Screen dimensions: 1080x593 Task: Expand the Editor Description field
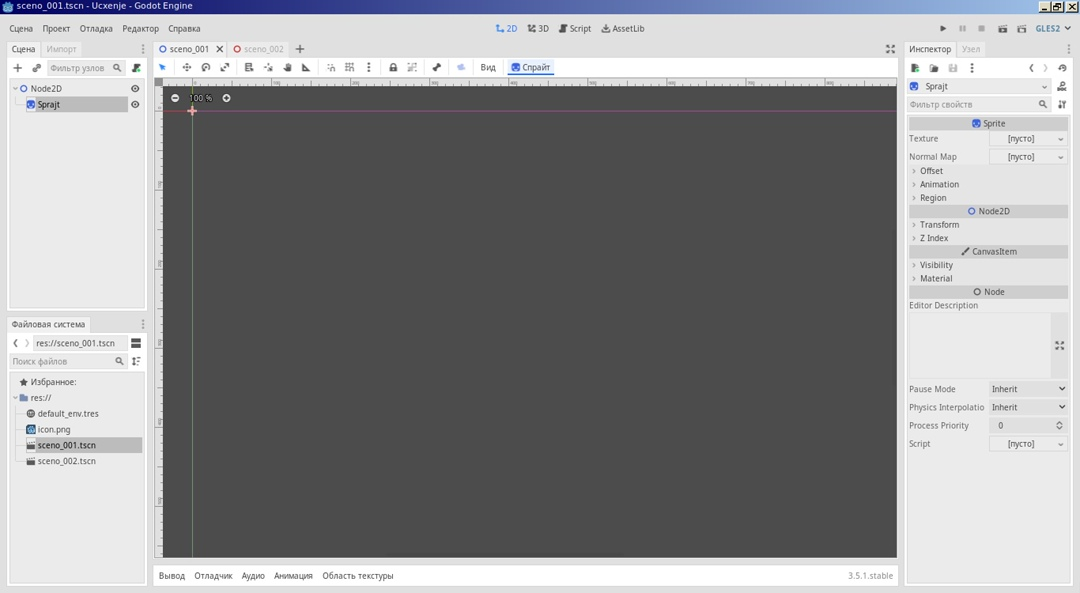(1059, 346)
